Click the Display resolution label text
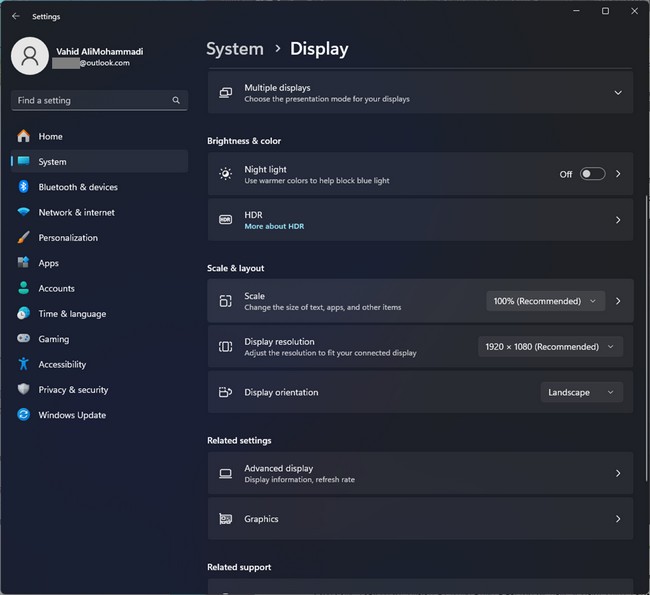This screenshot has height=595, width=650. [279, 342]
